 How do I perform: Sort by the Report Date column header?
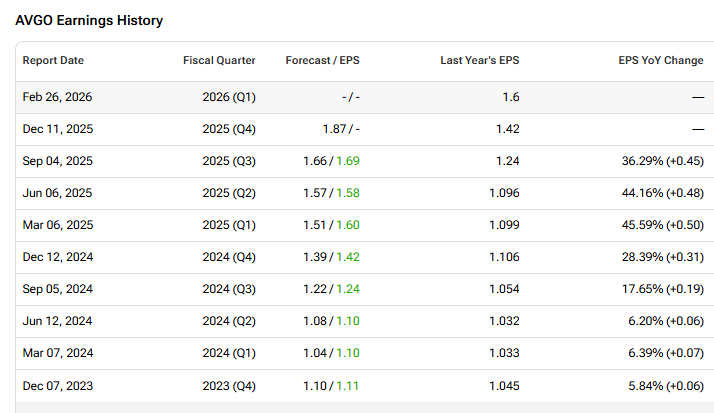click(53, 61)
